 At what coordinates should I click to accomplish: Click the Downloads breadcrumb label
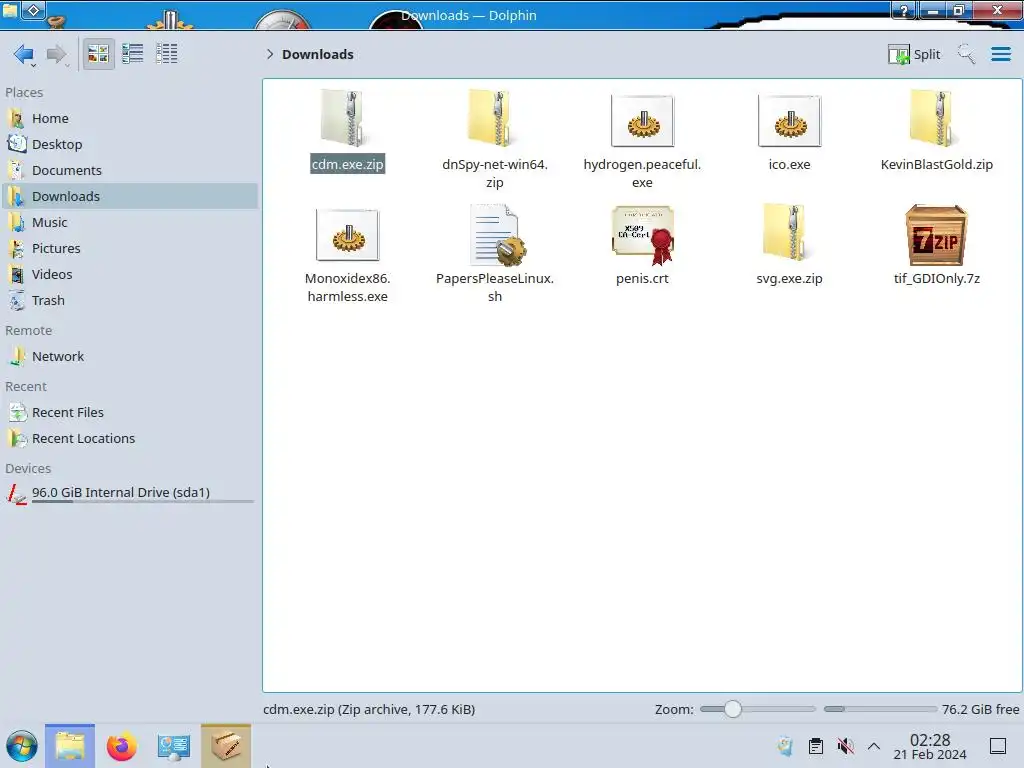(318, 54)
